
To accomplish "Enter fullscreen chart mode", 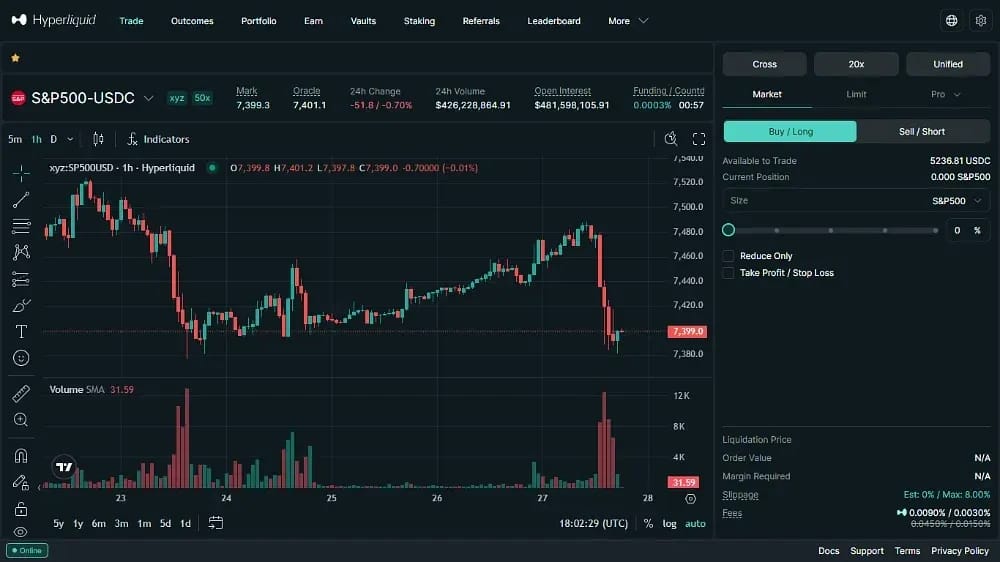I will click(699, 139).
